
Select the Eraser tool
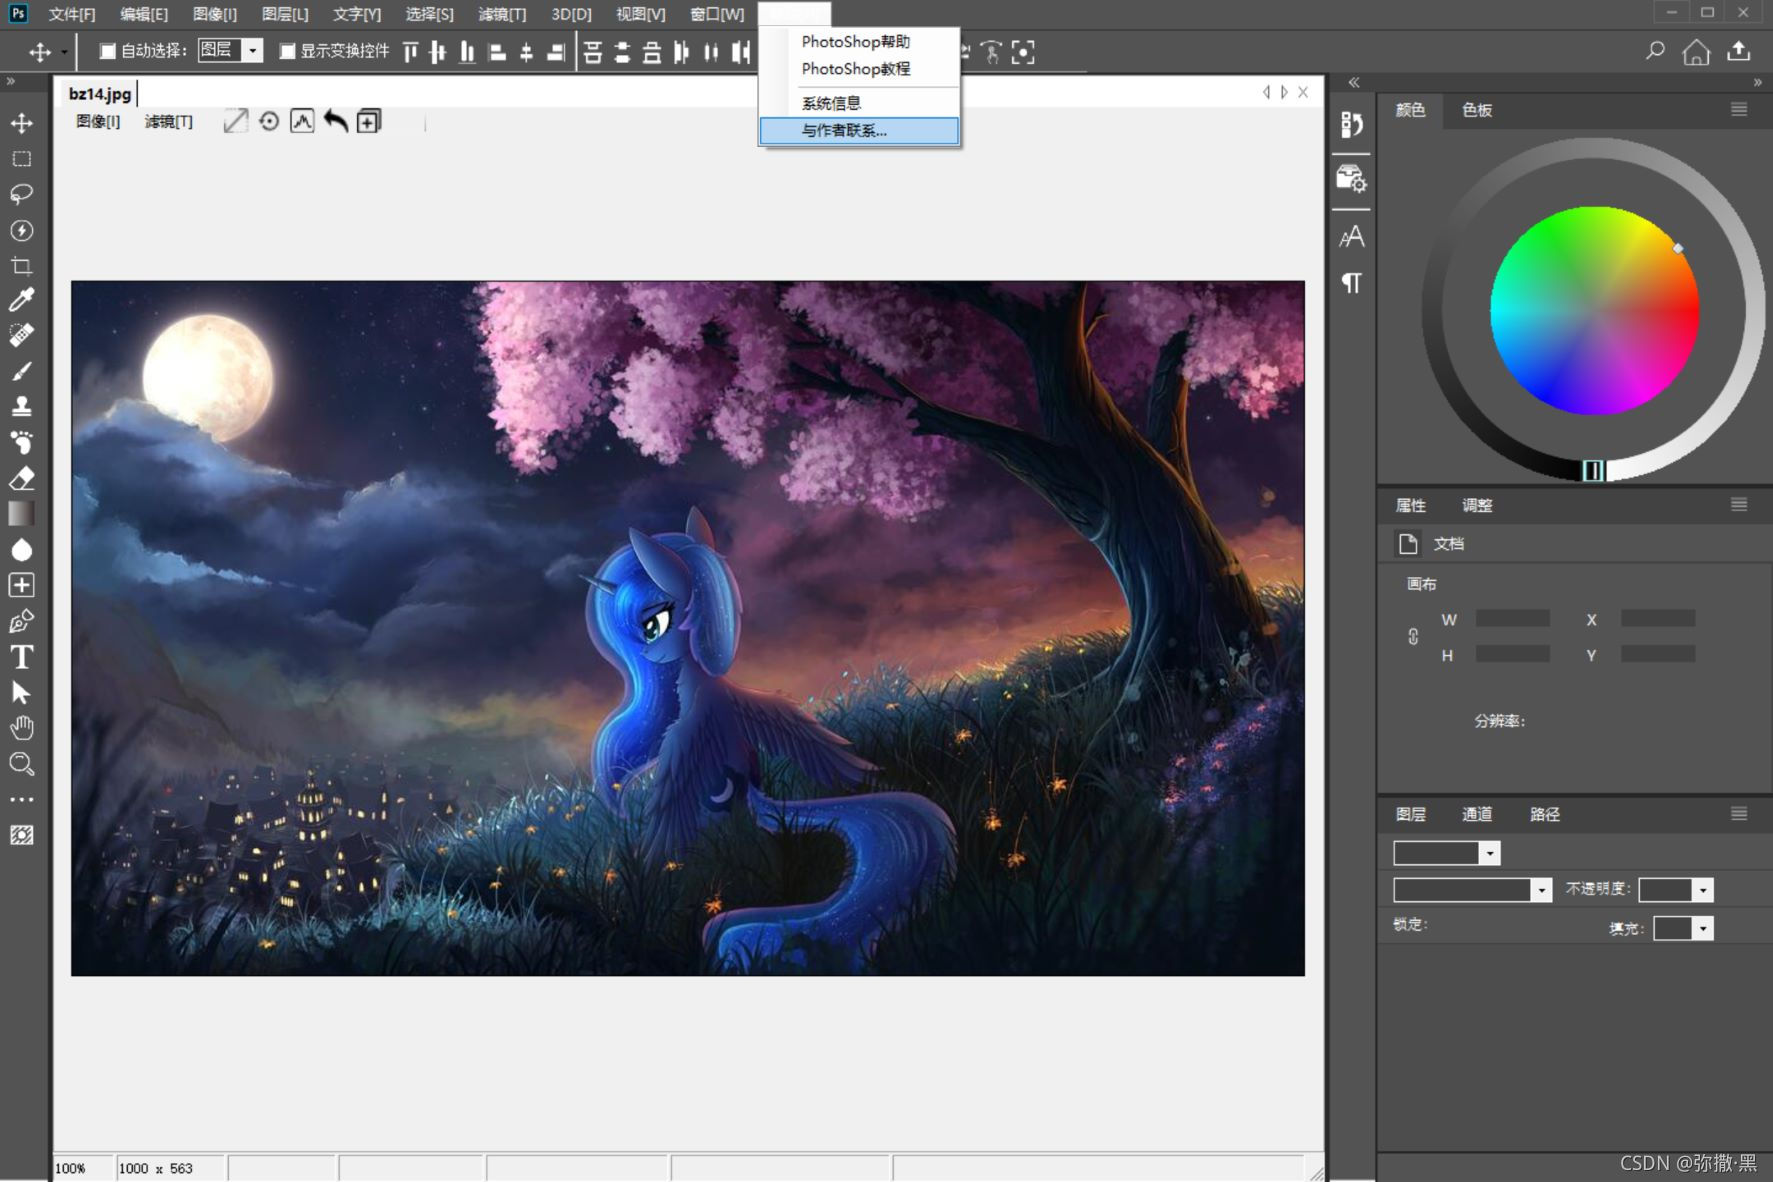pyautogui.click(x=21, y=478)
